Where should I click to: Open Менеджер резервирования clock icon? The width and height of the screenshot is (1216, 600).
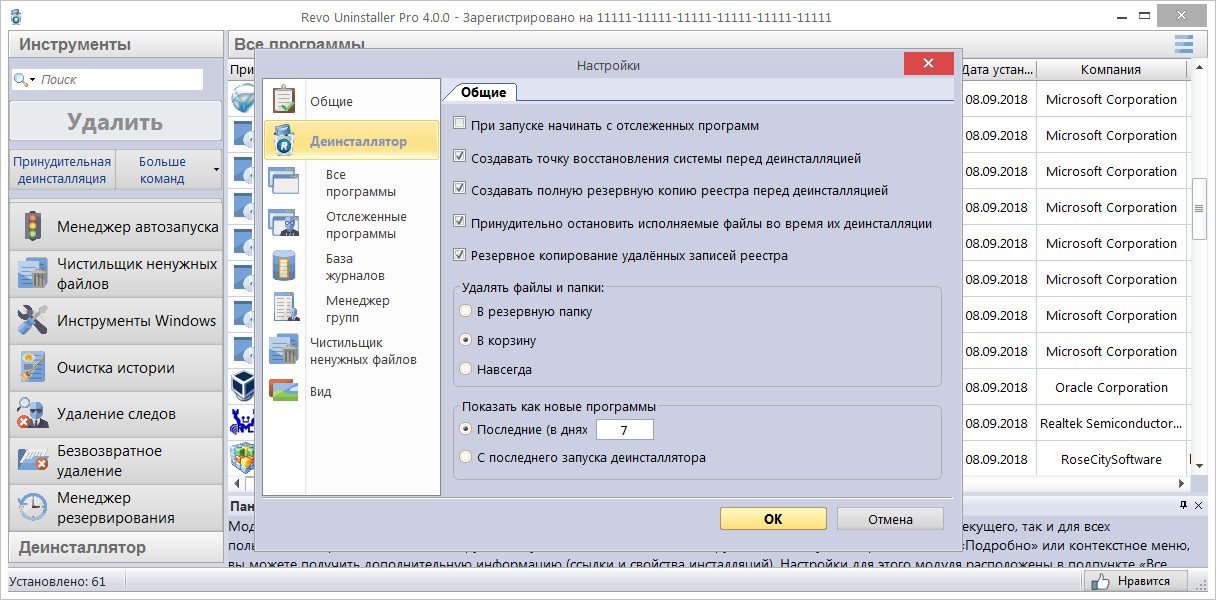(x=33, y=507)
